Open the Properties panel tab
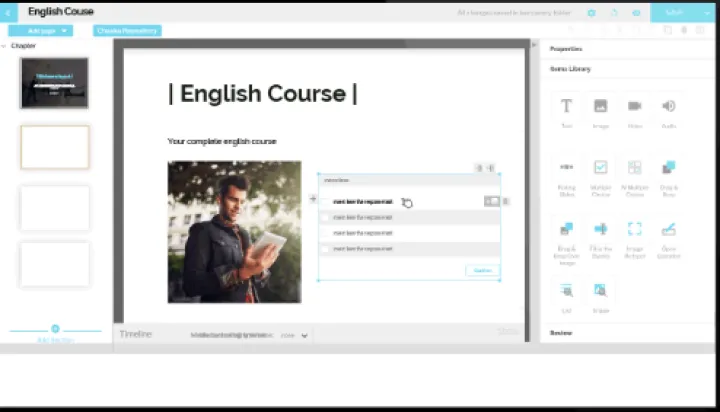Screen dimensions: 720x412 pyautogui.click(x=566, y=48)
